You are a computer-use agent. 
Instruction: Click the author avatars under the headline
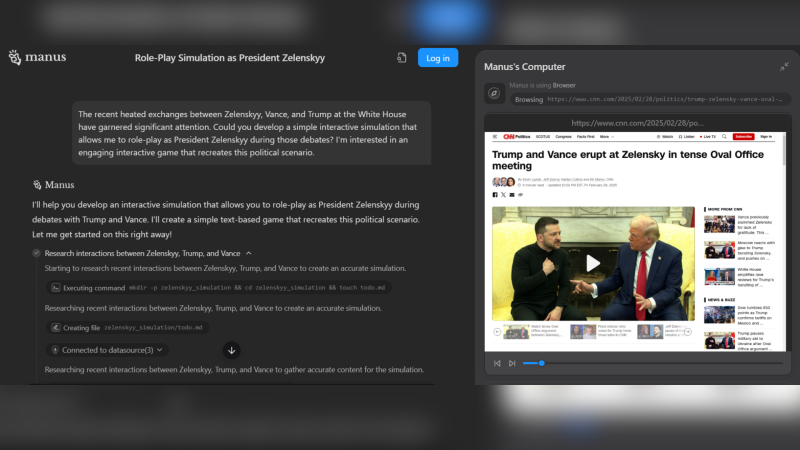[504, 182]
